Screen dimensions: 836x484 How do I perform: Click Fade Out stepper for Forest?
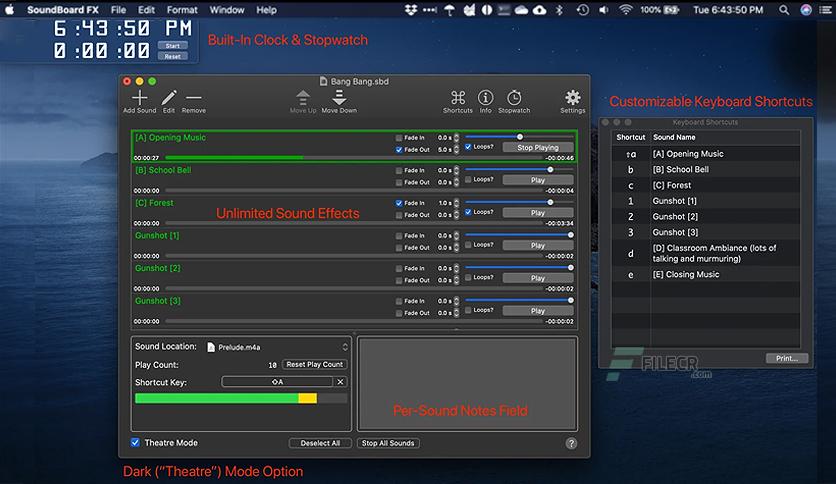(456, 215)
